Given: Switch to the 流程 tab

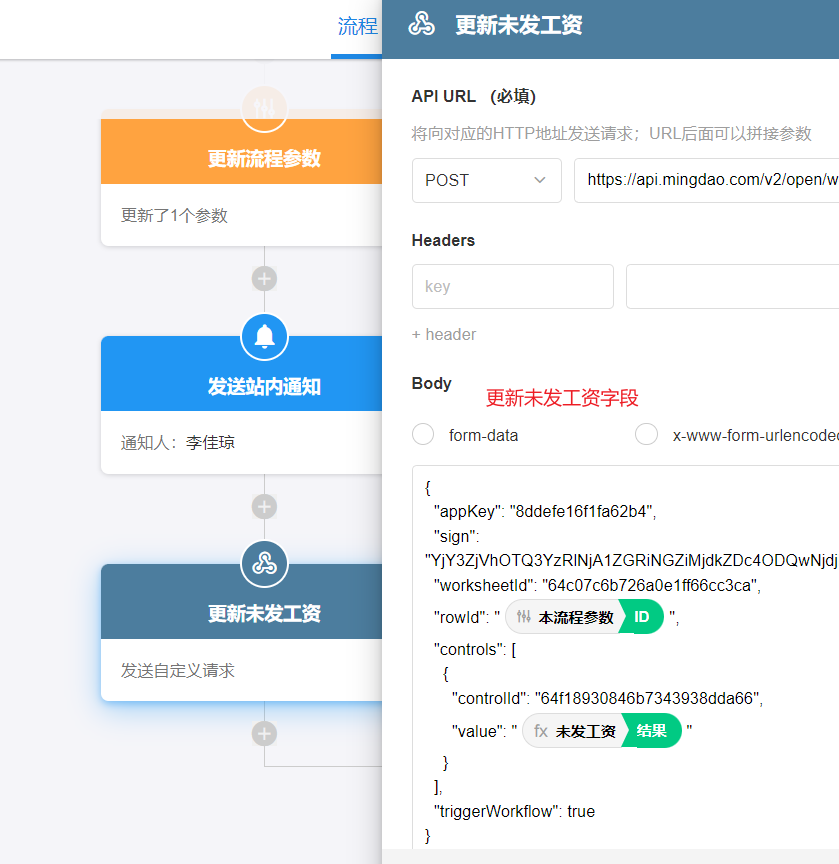Looking at the screenshot, I should click(x=357, y=27).
